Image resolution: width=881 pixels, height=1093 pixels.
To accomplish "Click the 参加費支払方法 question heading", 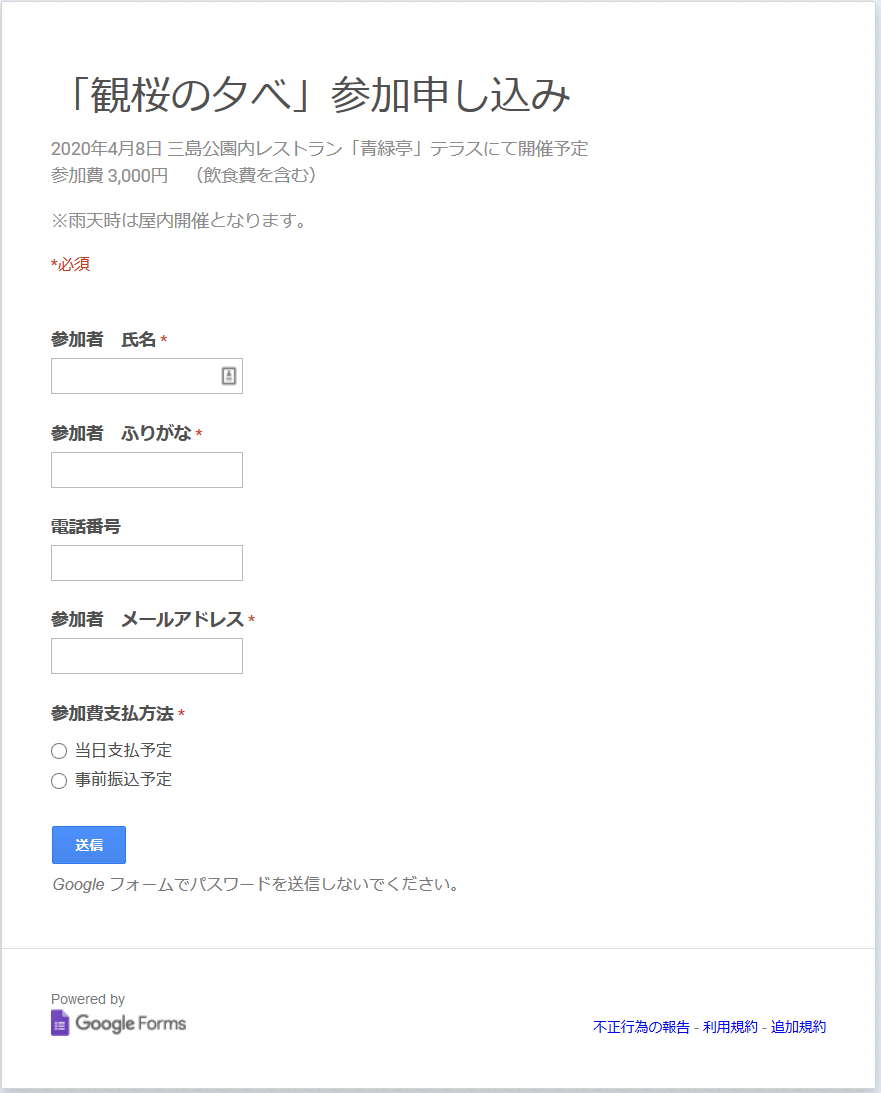I will 112,713.
